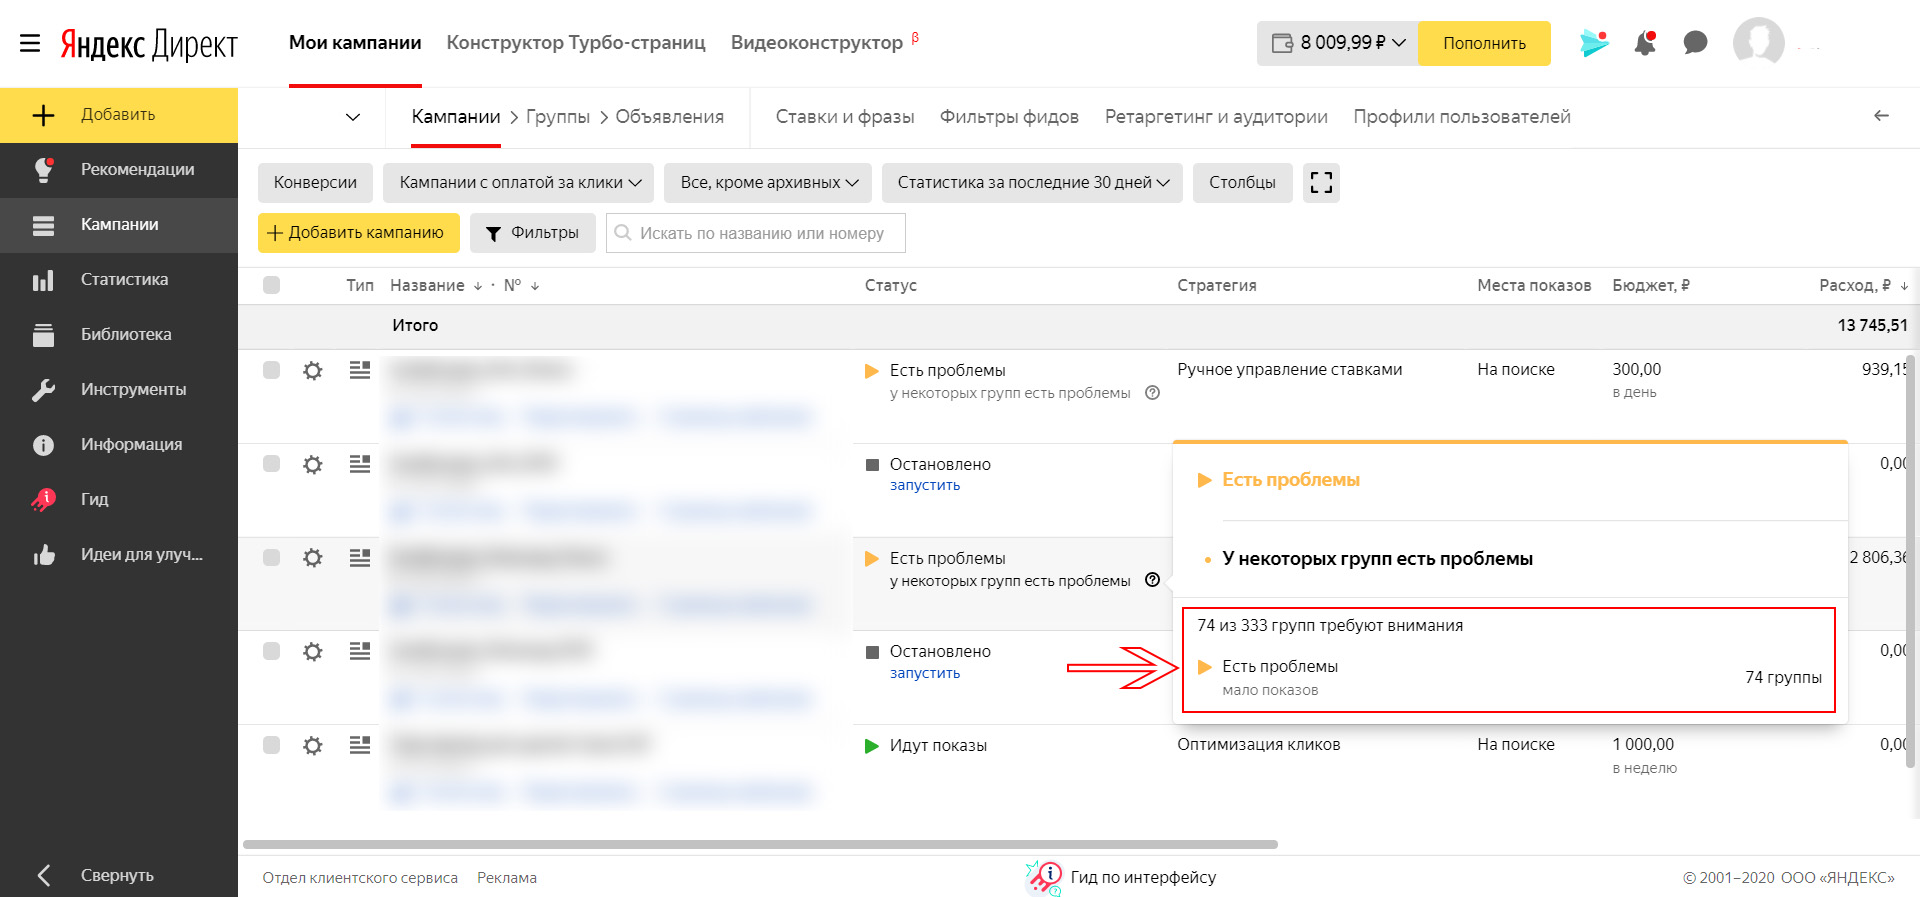This screenshot has width=1920, height=897.
Task: Open Рекомендации in sidebar
Action: tap(119, 170)
